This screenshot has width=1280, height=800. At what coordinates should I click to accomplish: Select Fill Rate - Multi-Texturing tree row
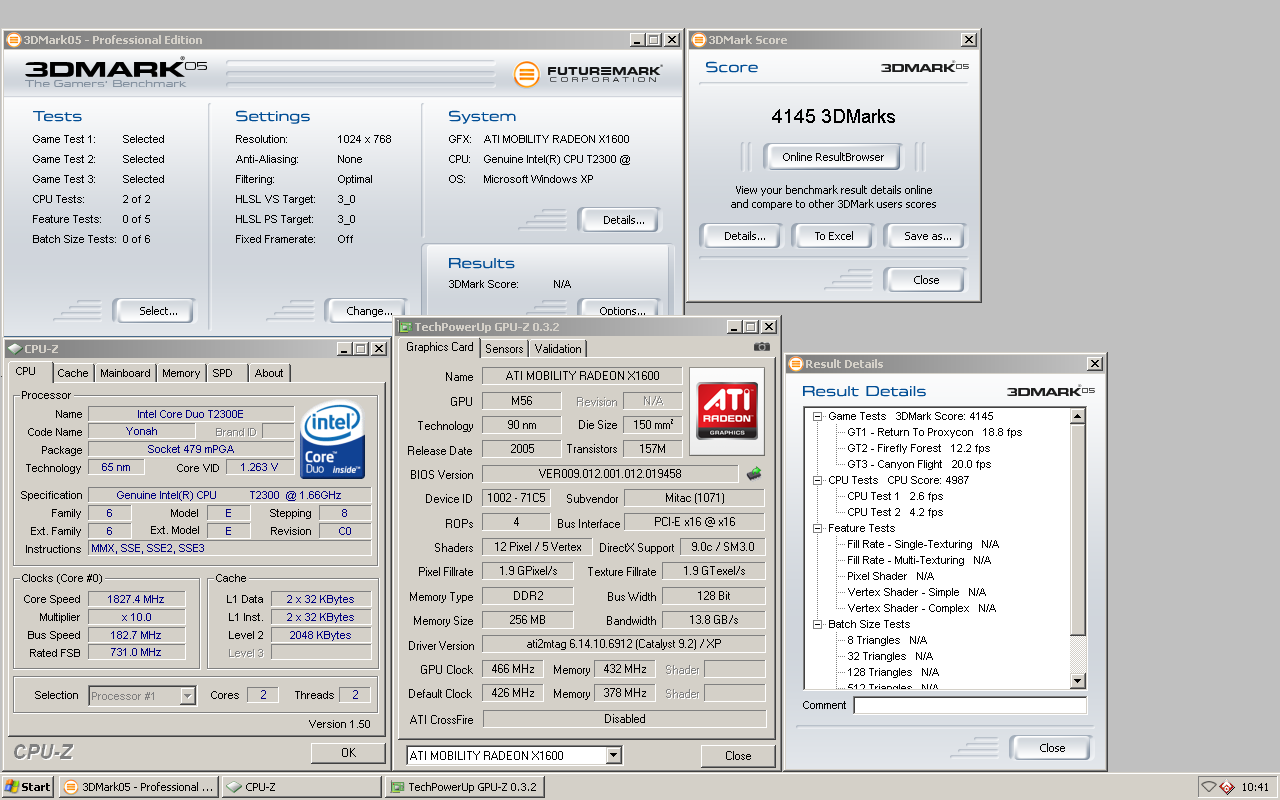click(x=921, y=560)
